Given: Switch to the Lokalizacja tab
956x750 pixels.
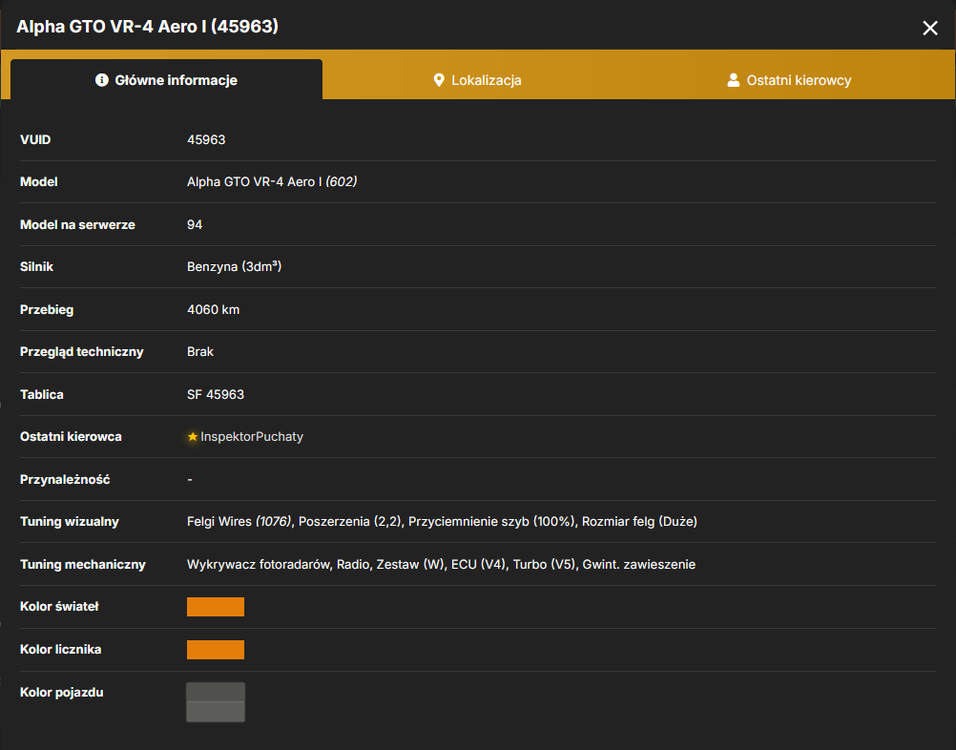Looking at the screenshot, I should pos(477,80).
